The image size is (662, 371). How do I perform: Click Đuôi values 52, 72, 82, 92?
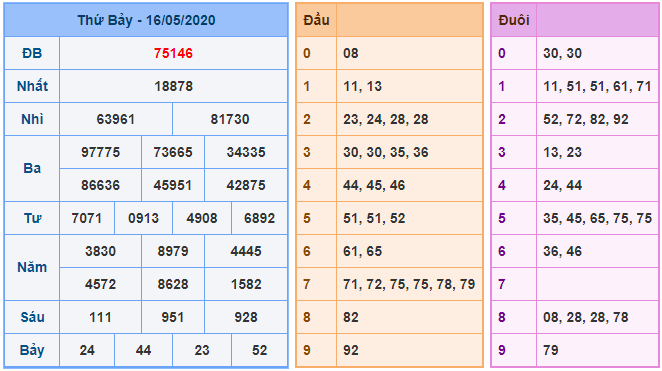(586, 119)
